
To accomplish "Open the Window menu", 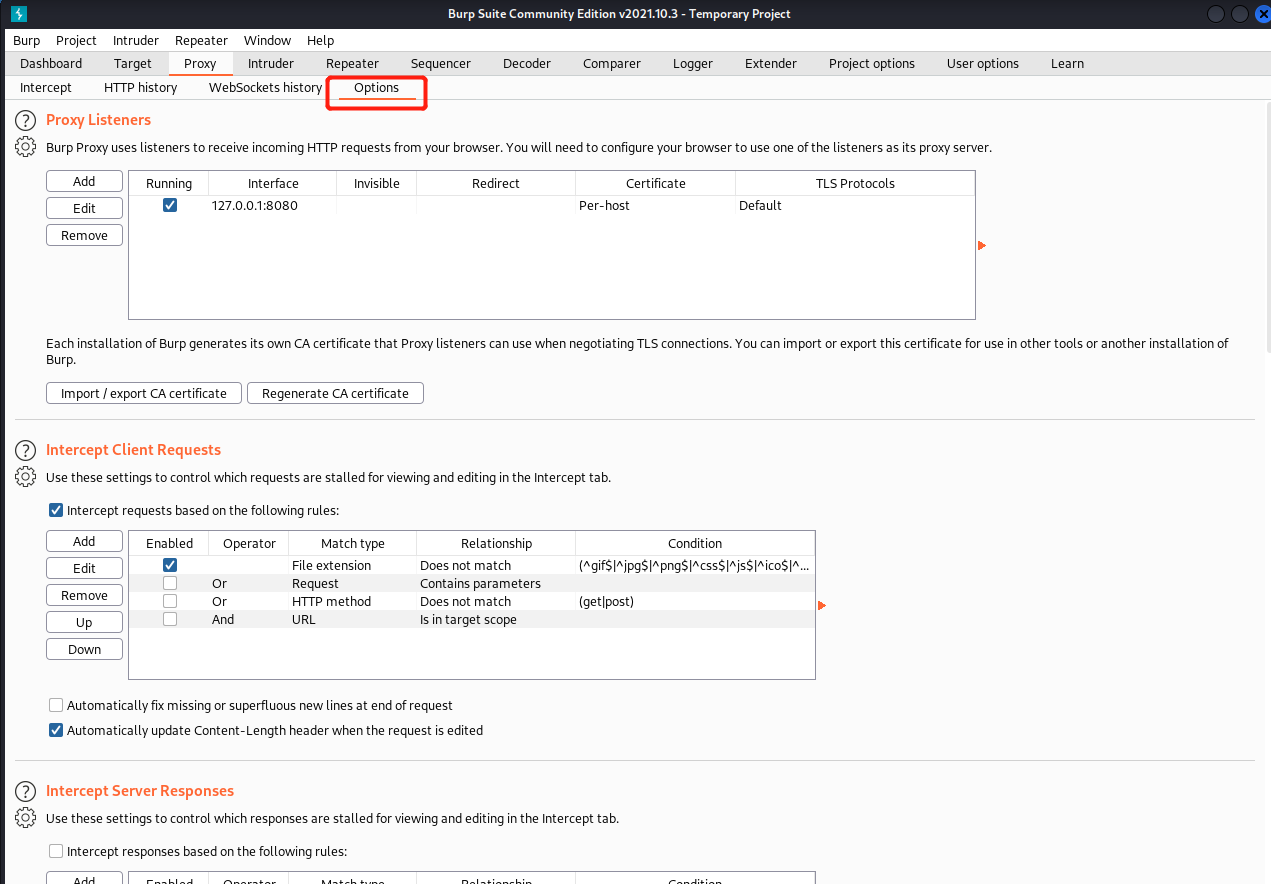I will [x=268, y=40].
